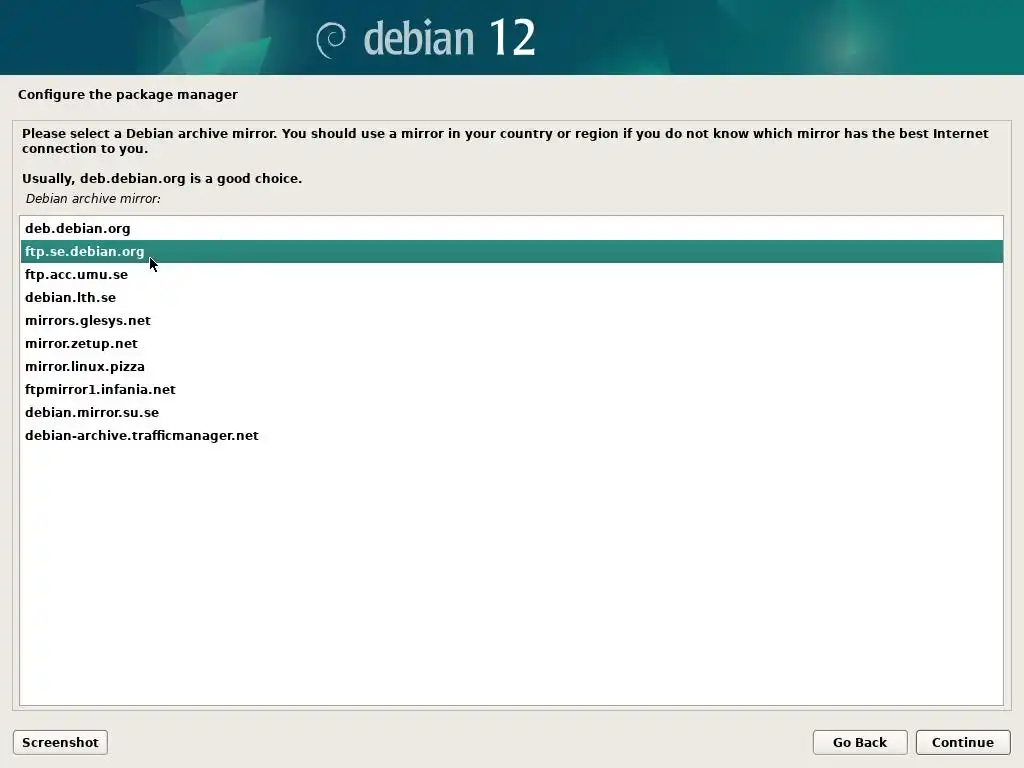Pick mirror.zetup.net from the list
Viewport: 1024px width, 768px height.
[x=511, y=344]
